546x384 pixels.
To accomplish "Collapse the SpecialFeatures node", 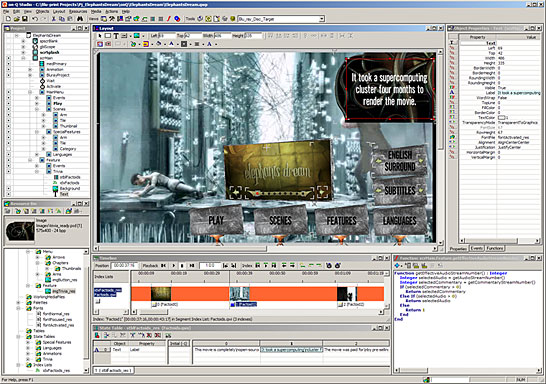I will pyautogui.click(x=37, y=132).
